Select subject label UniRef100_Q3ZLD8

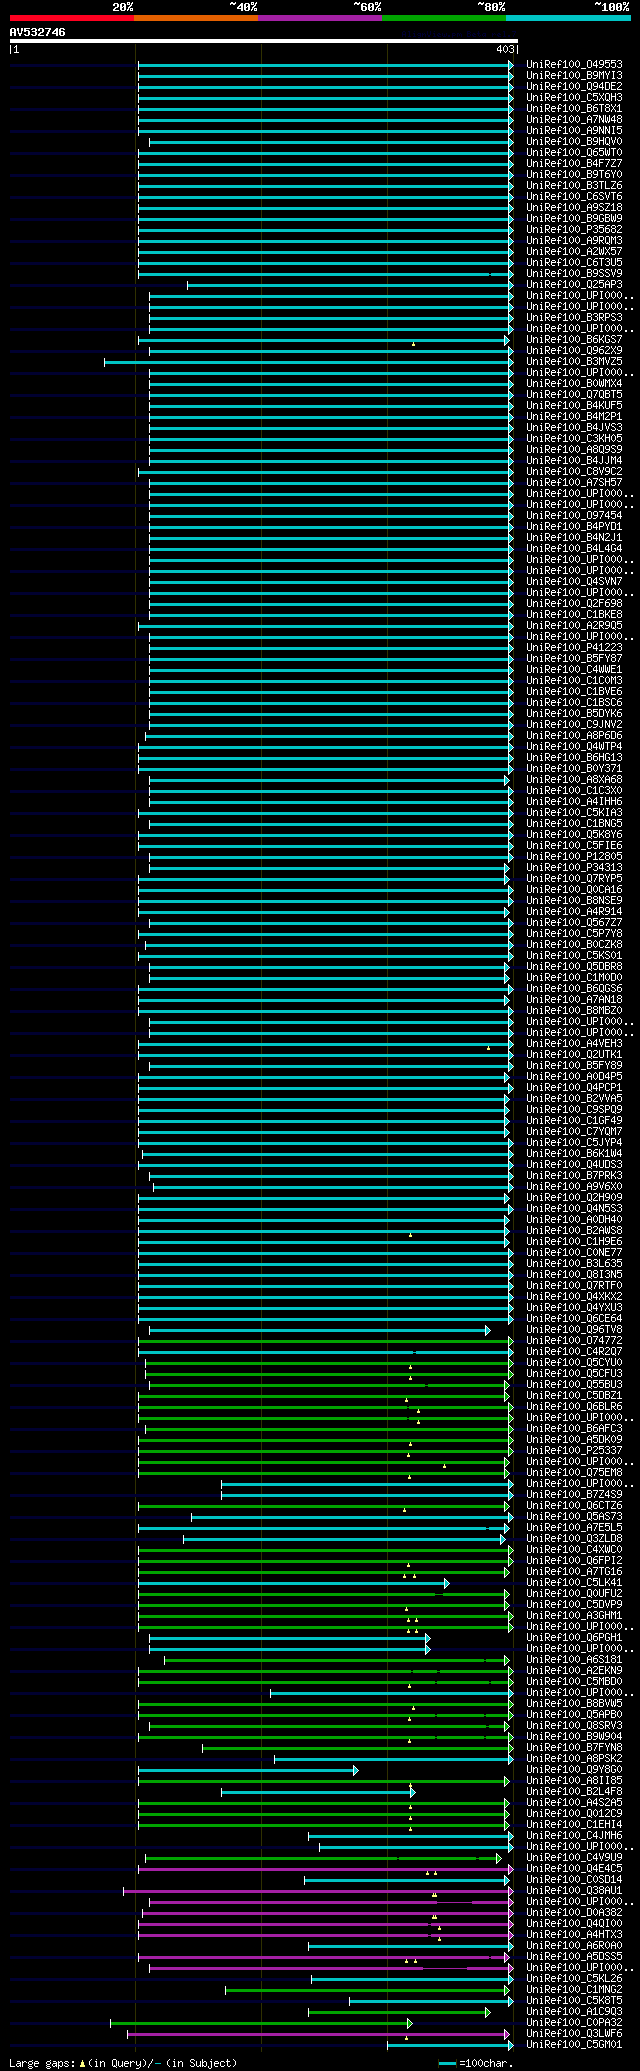(575, 1538)
